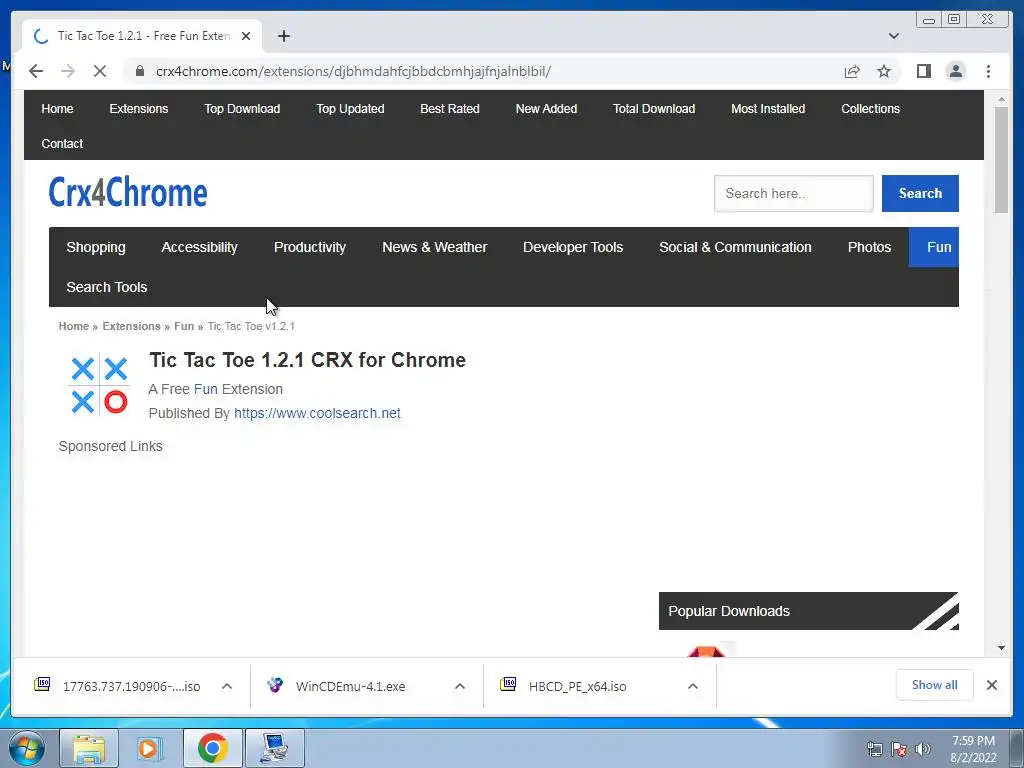Image resolution: width=1024 pixels, height=768 pixels.
Task: Open Most Installed menu item
Action: (768, 108)
